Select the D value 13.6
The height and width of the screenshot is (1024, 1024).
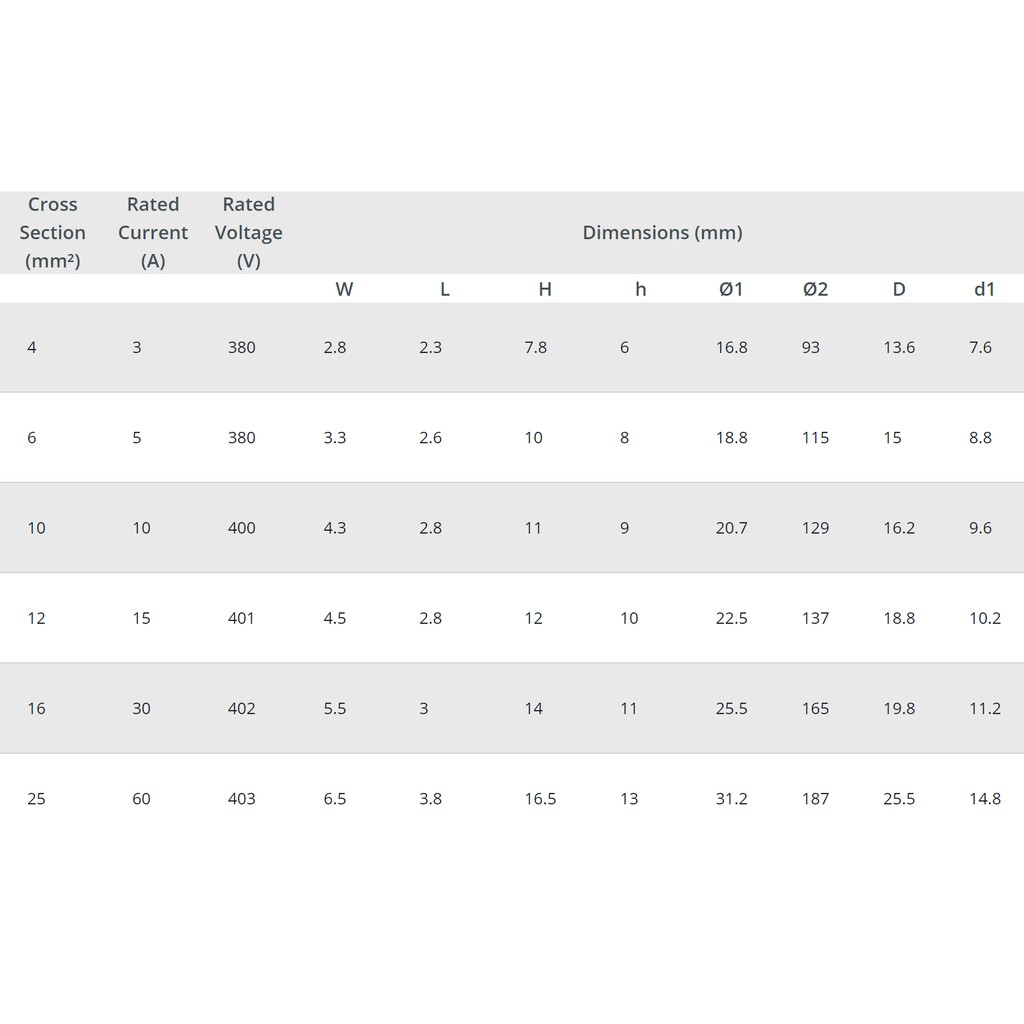coord(899,347)
